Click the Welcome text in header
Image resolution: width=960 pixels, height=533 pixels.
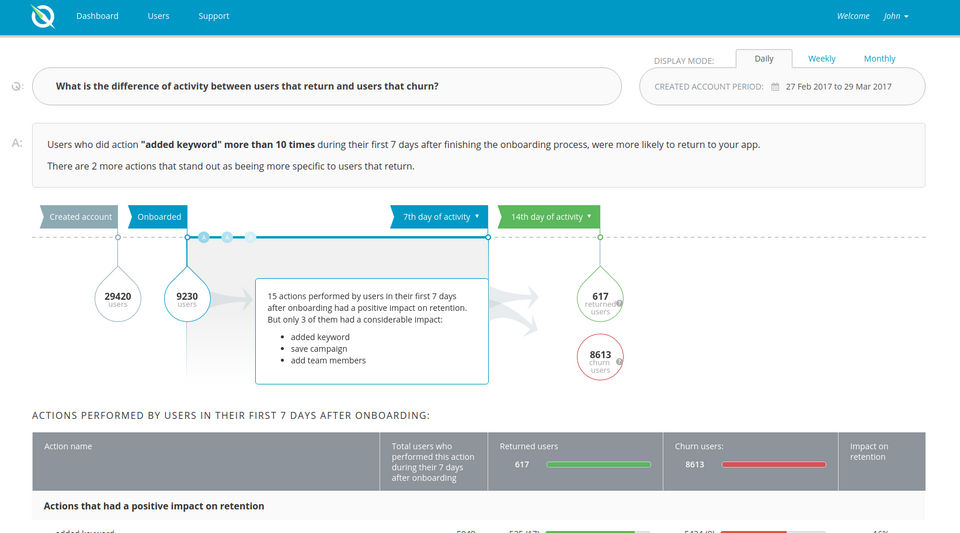click(x=853, y=16)
